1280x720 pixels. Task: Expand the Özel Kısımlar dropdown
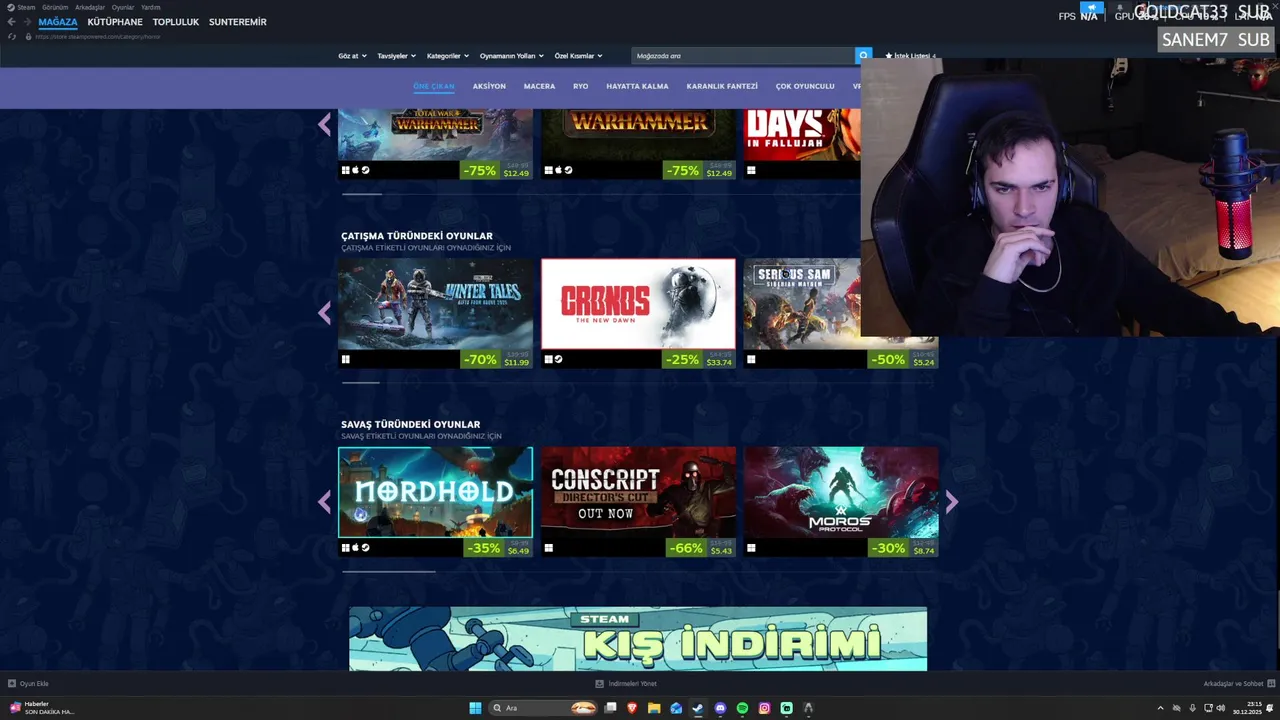coord(579,56)
